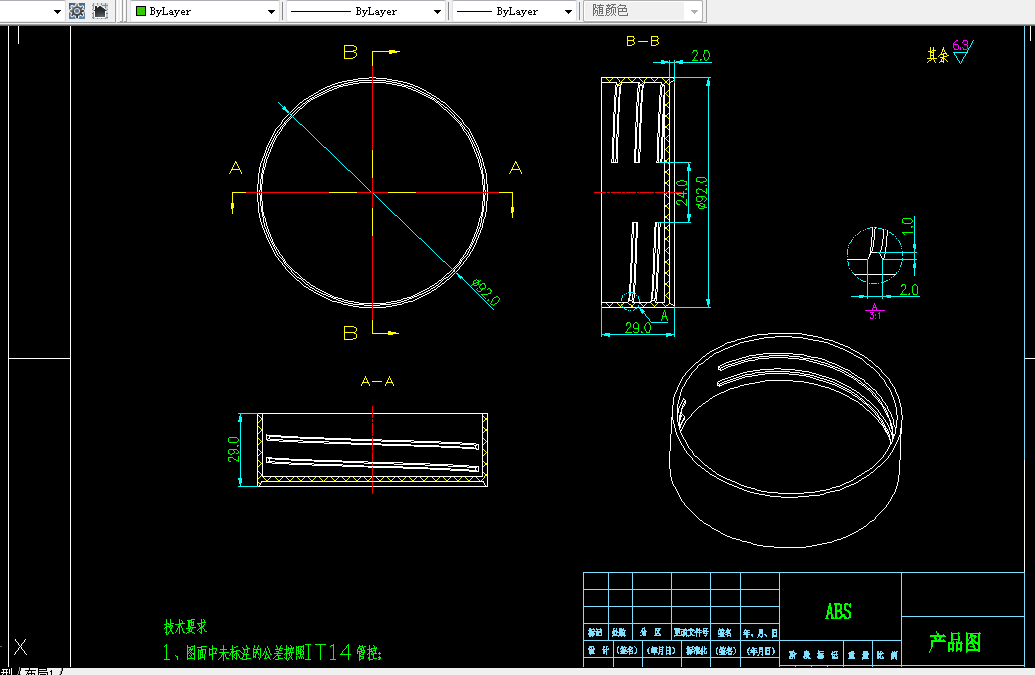The height and width of the screenshot is (675, 1035).
Task: Select the 24.0 dimension in B-B view
Action: pos(682,193)
